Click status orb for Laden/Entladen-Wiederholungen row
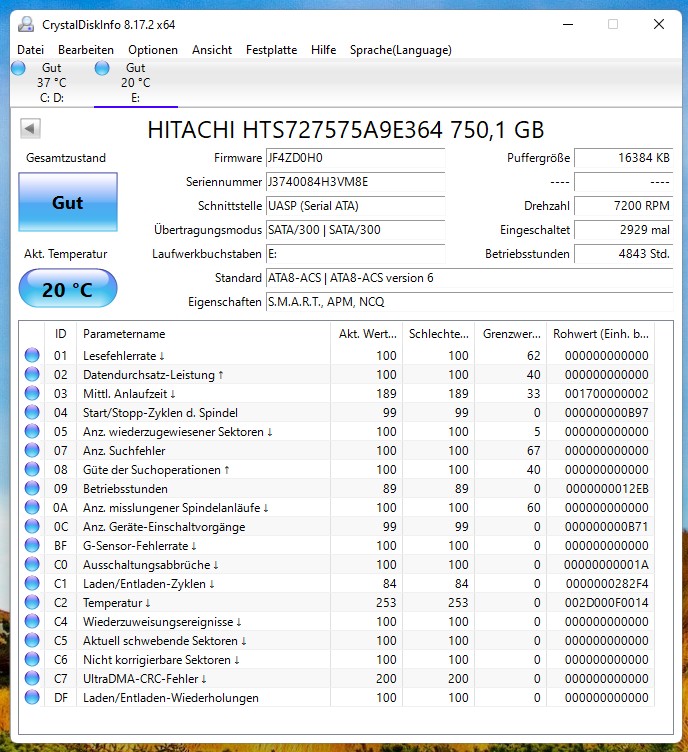Viewport: 688px width, 752px height. (32, 697)
